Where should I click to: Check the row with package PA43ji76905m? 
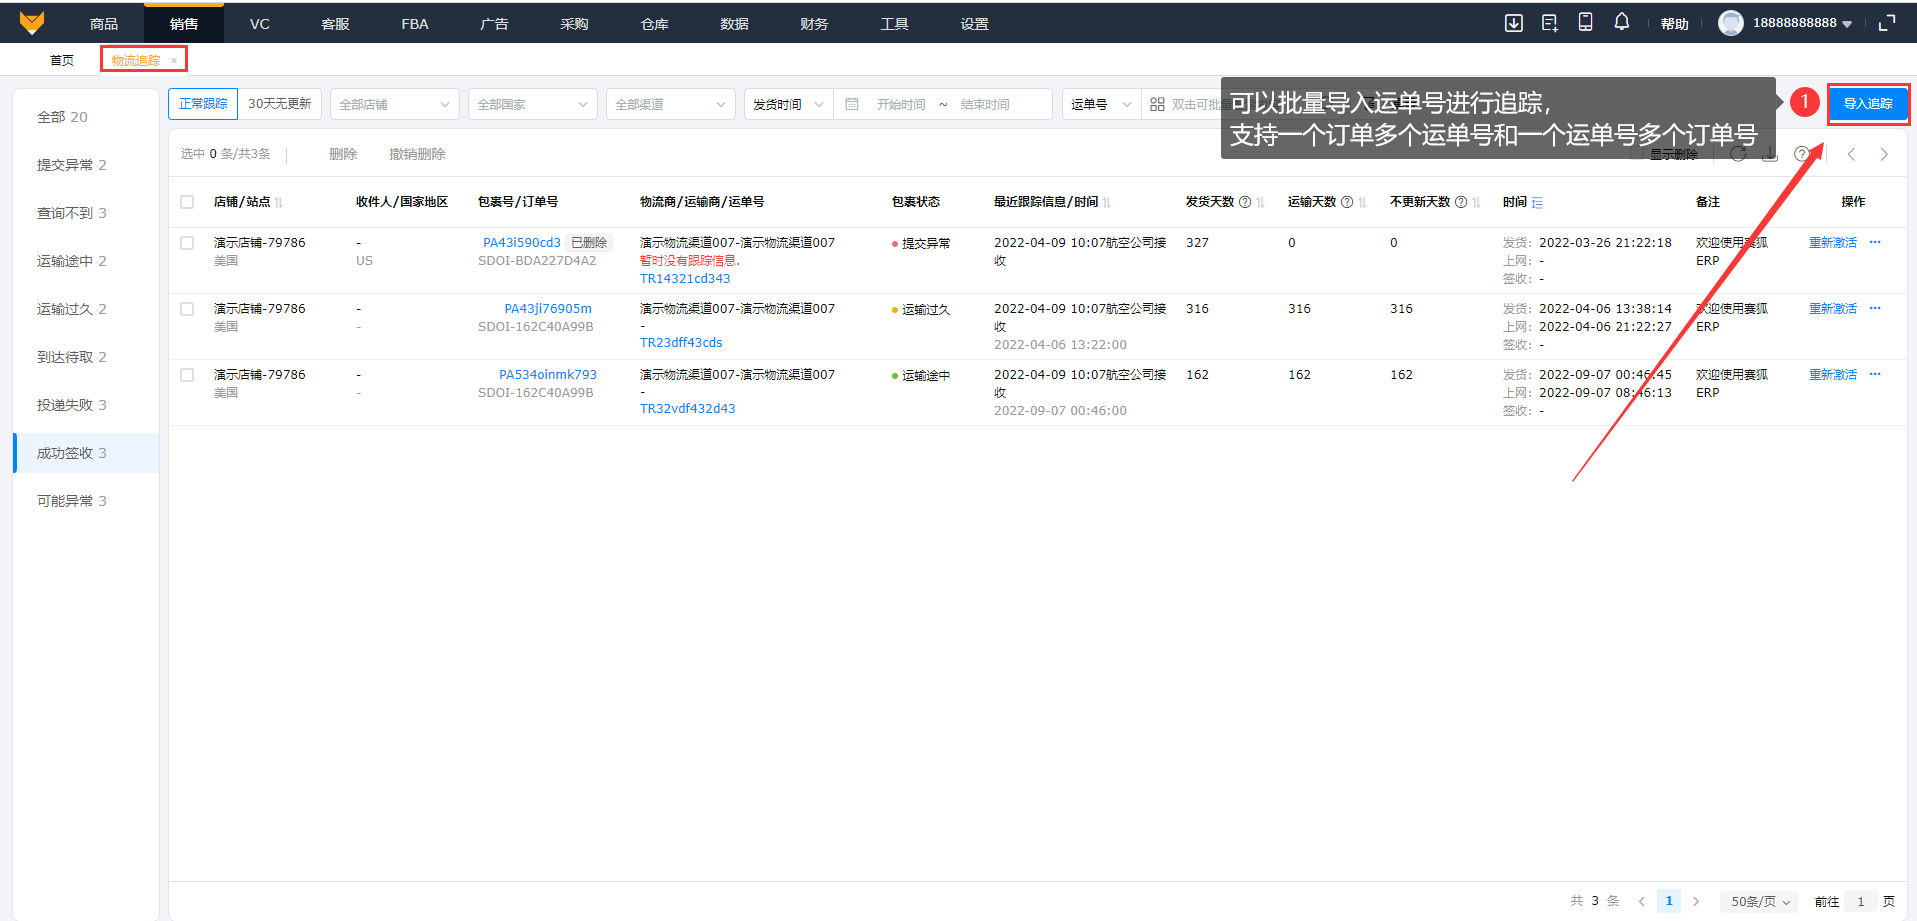click(187, 309)
